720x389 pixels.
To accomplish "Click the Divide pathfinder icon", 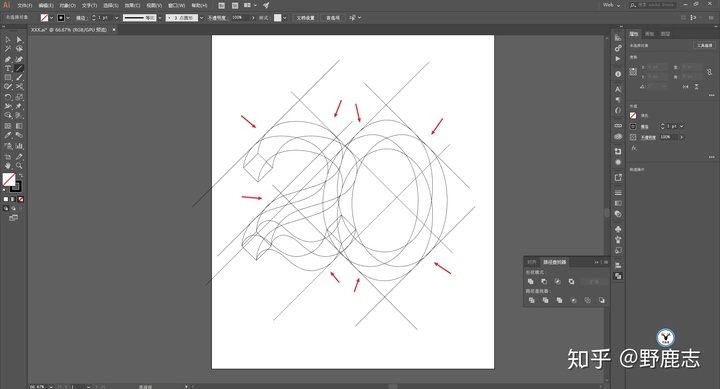I will point(532,300).
